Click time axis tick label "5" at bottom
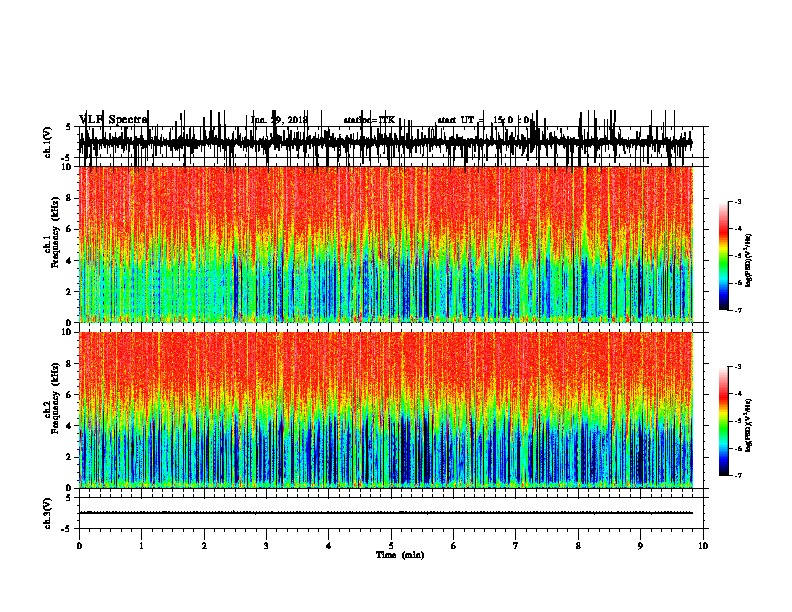Image resolution: width=792 pixels, height=612 pixels. pos(391,545)
